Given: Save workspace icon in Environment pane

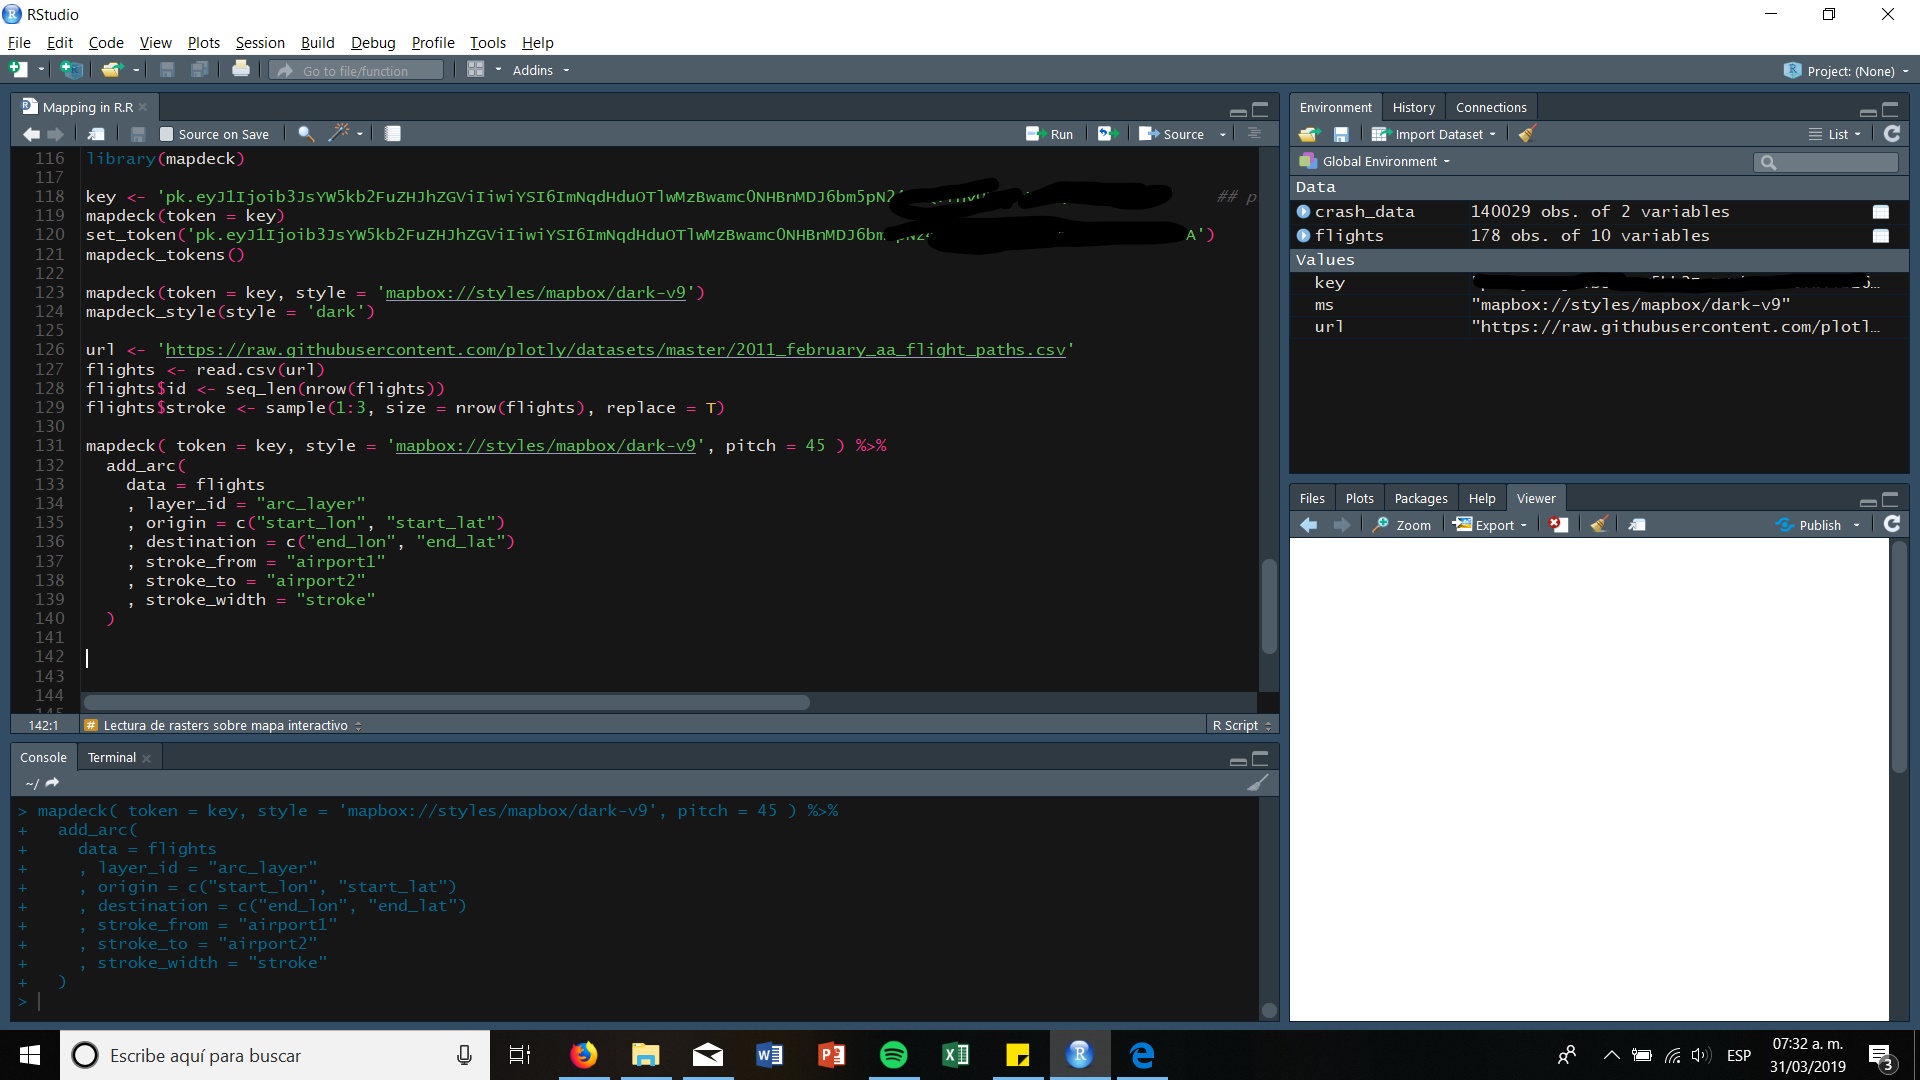Looking at the screenshot, I should click(1341, 134).
